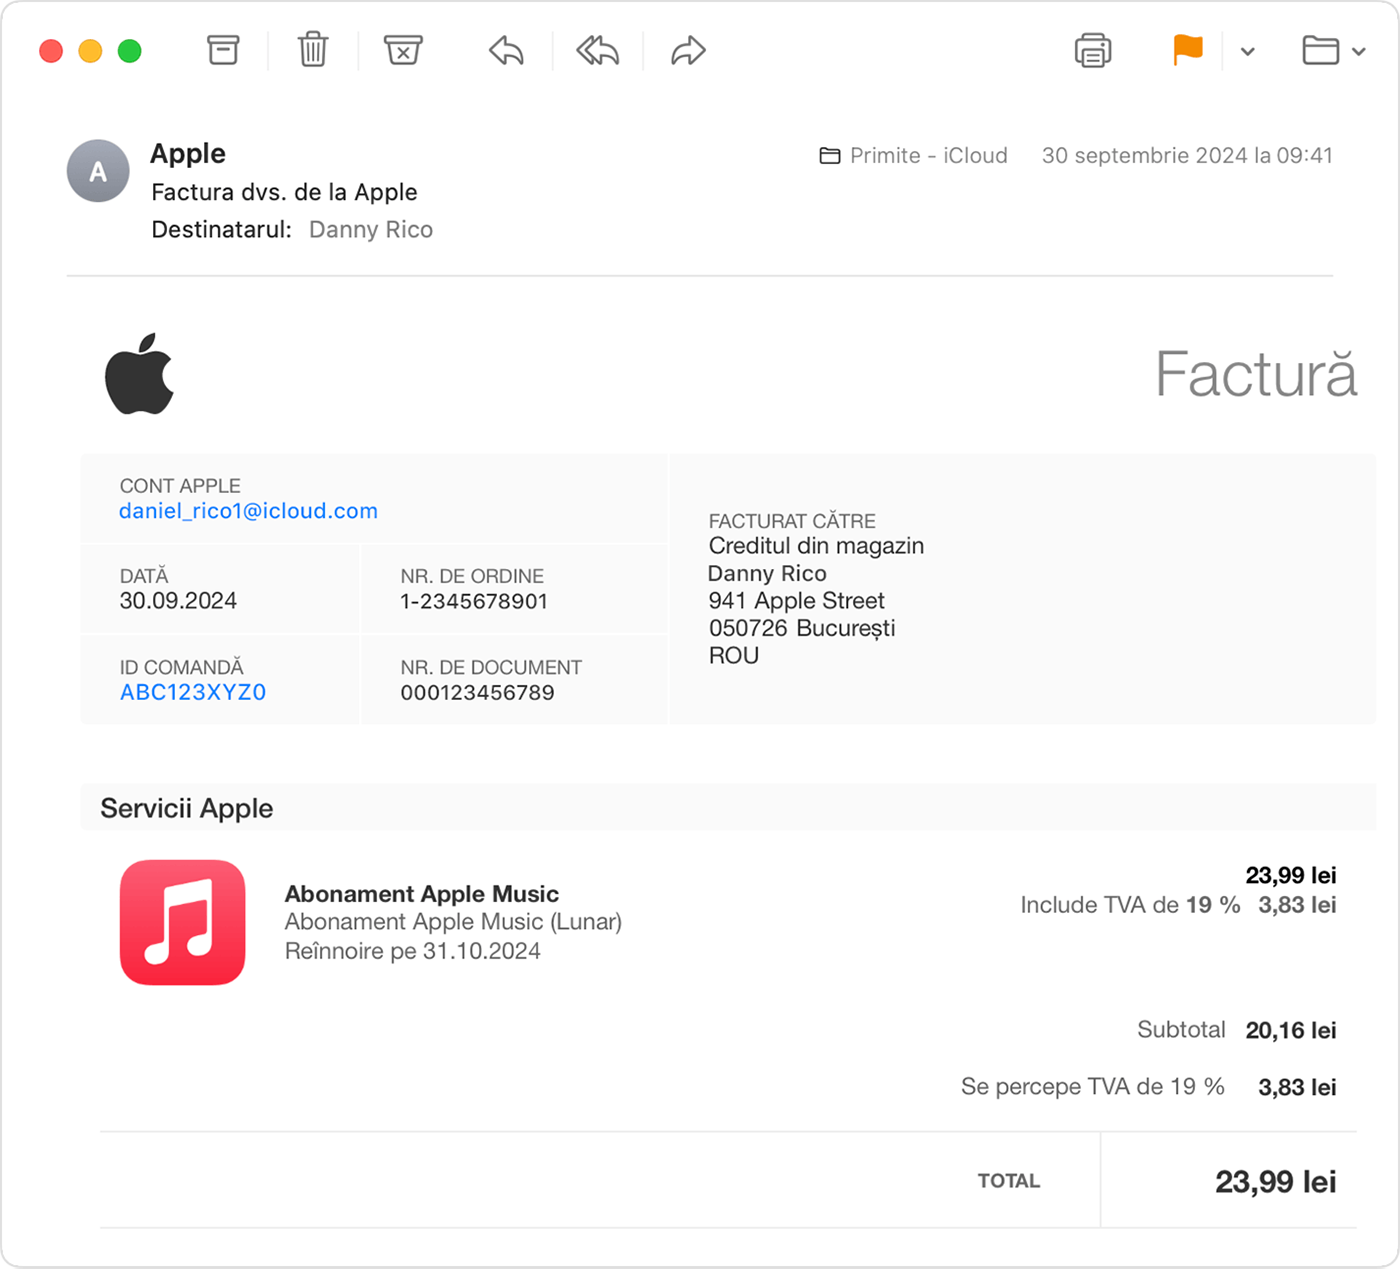Image resolution: width=1400 pixels, height=1270 pixels.
Task: Click the Apple Music app icon
Action: [182, 922]
